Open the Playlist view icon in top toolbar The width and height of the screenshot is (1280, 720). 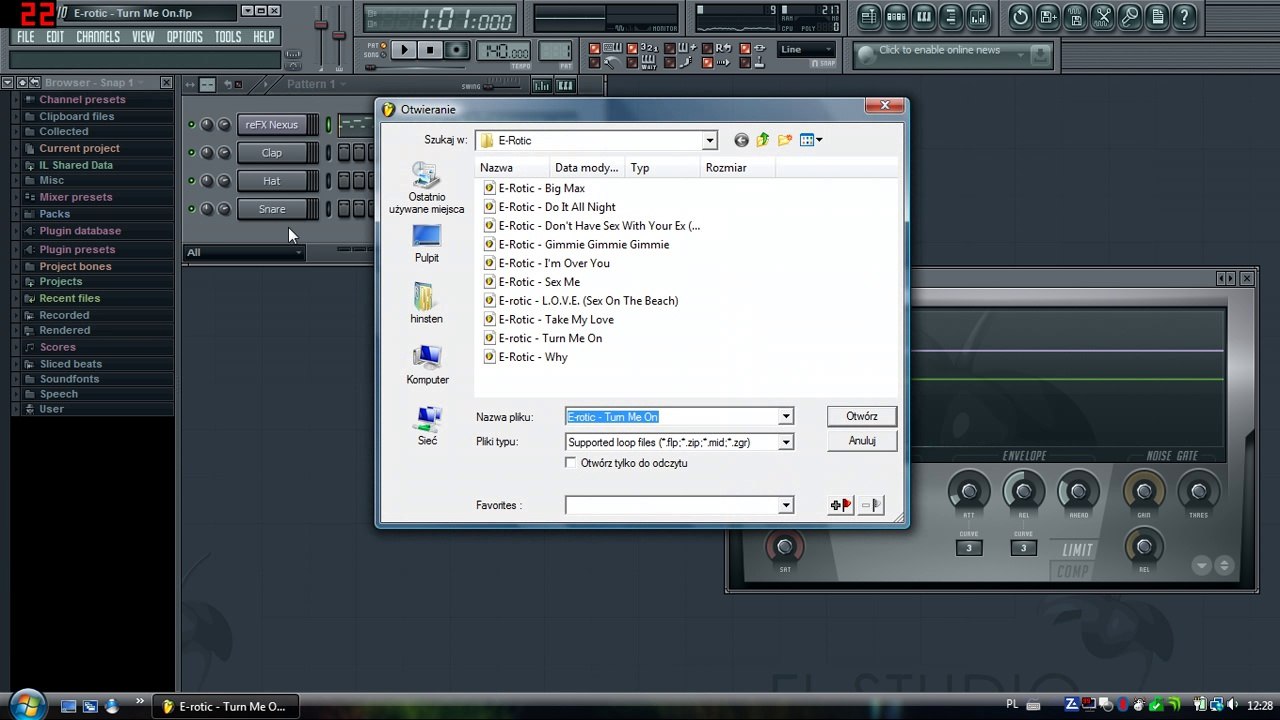click(869, 16)
